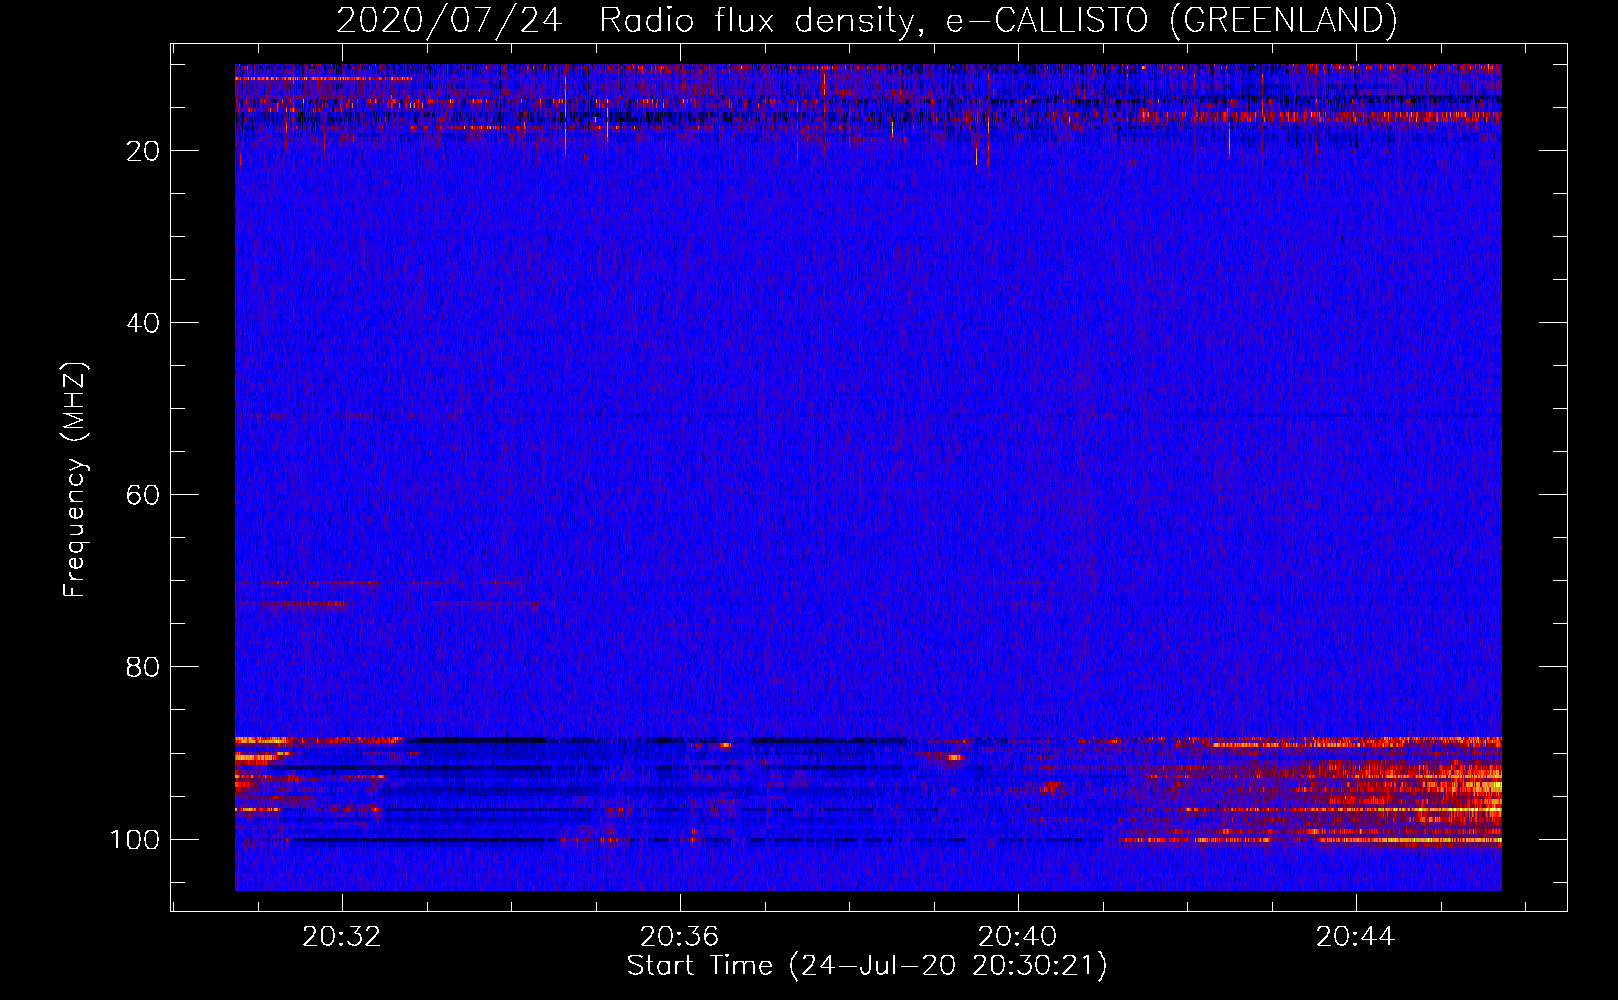Viewport: 1618px width, 1000px height.
Task: Click the 20:40 time tick label
Action: pos(1018,937)
